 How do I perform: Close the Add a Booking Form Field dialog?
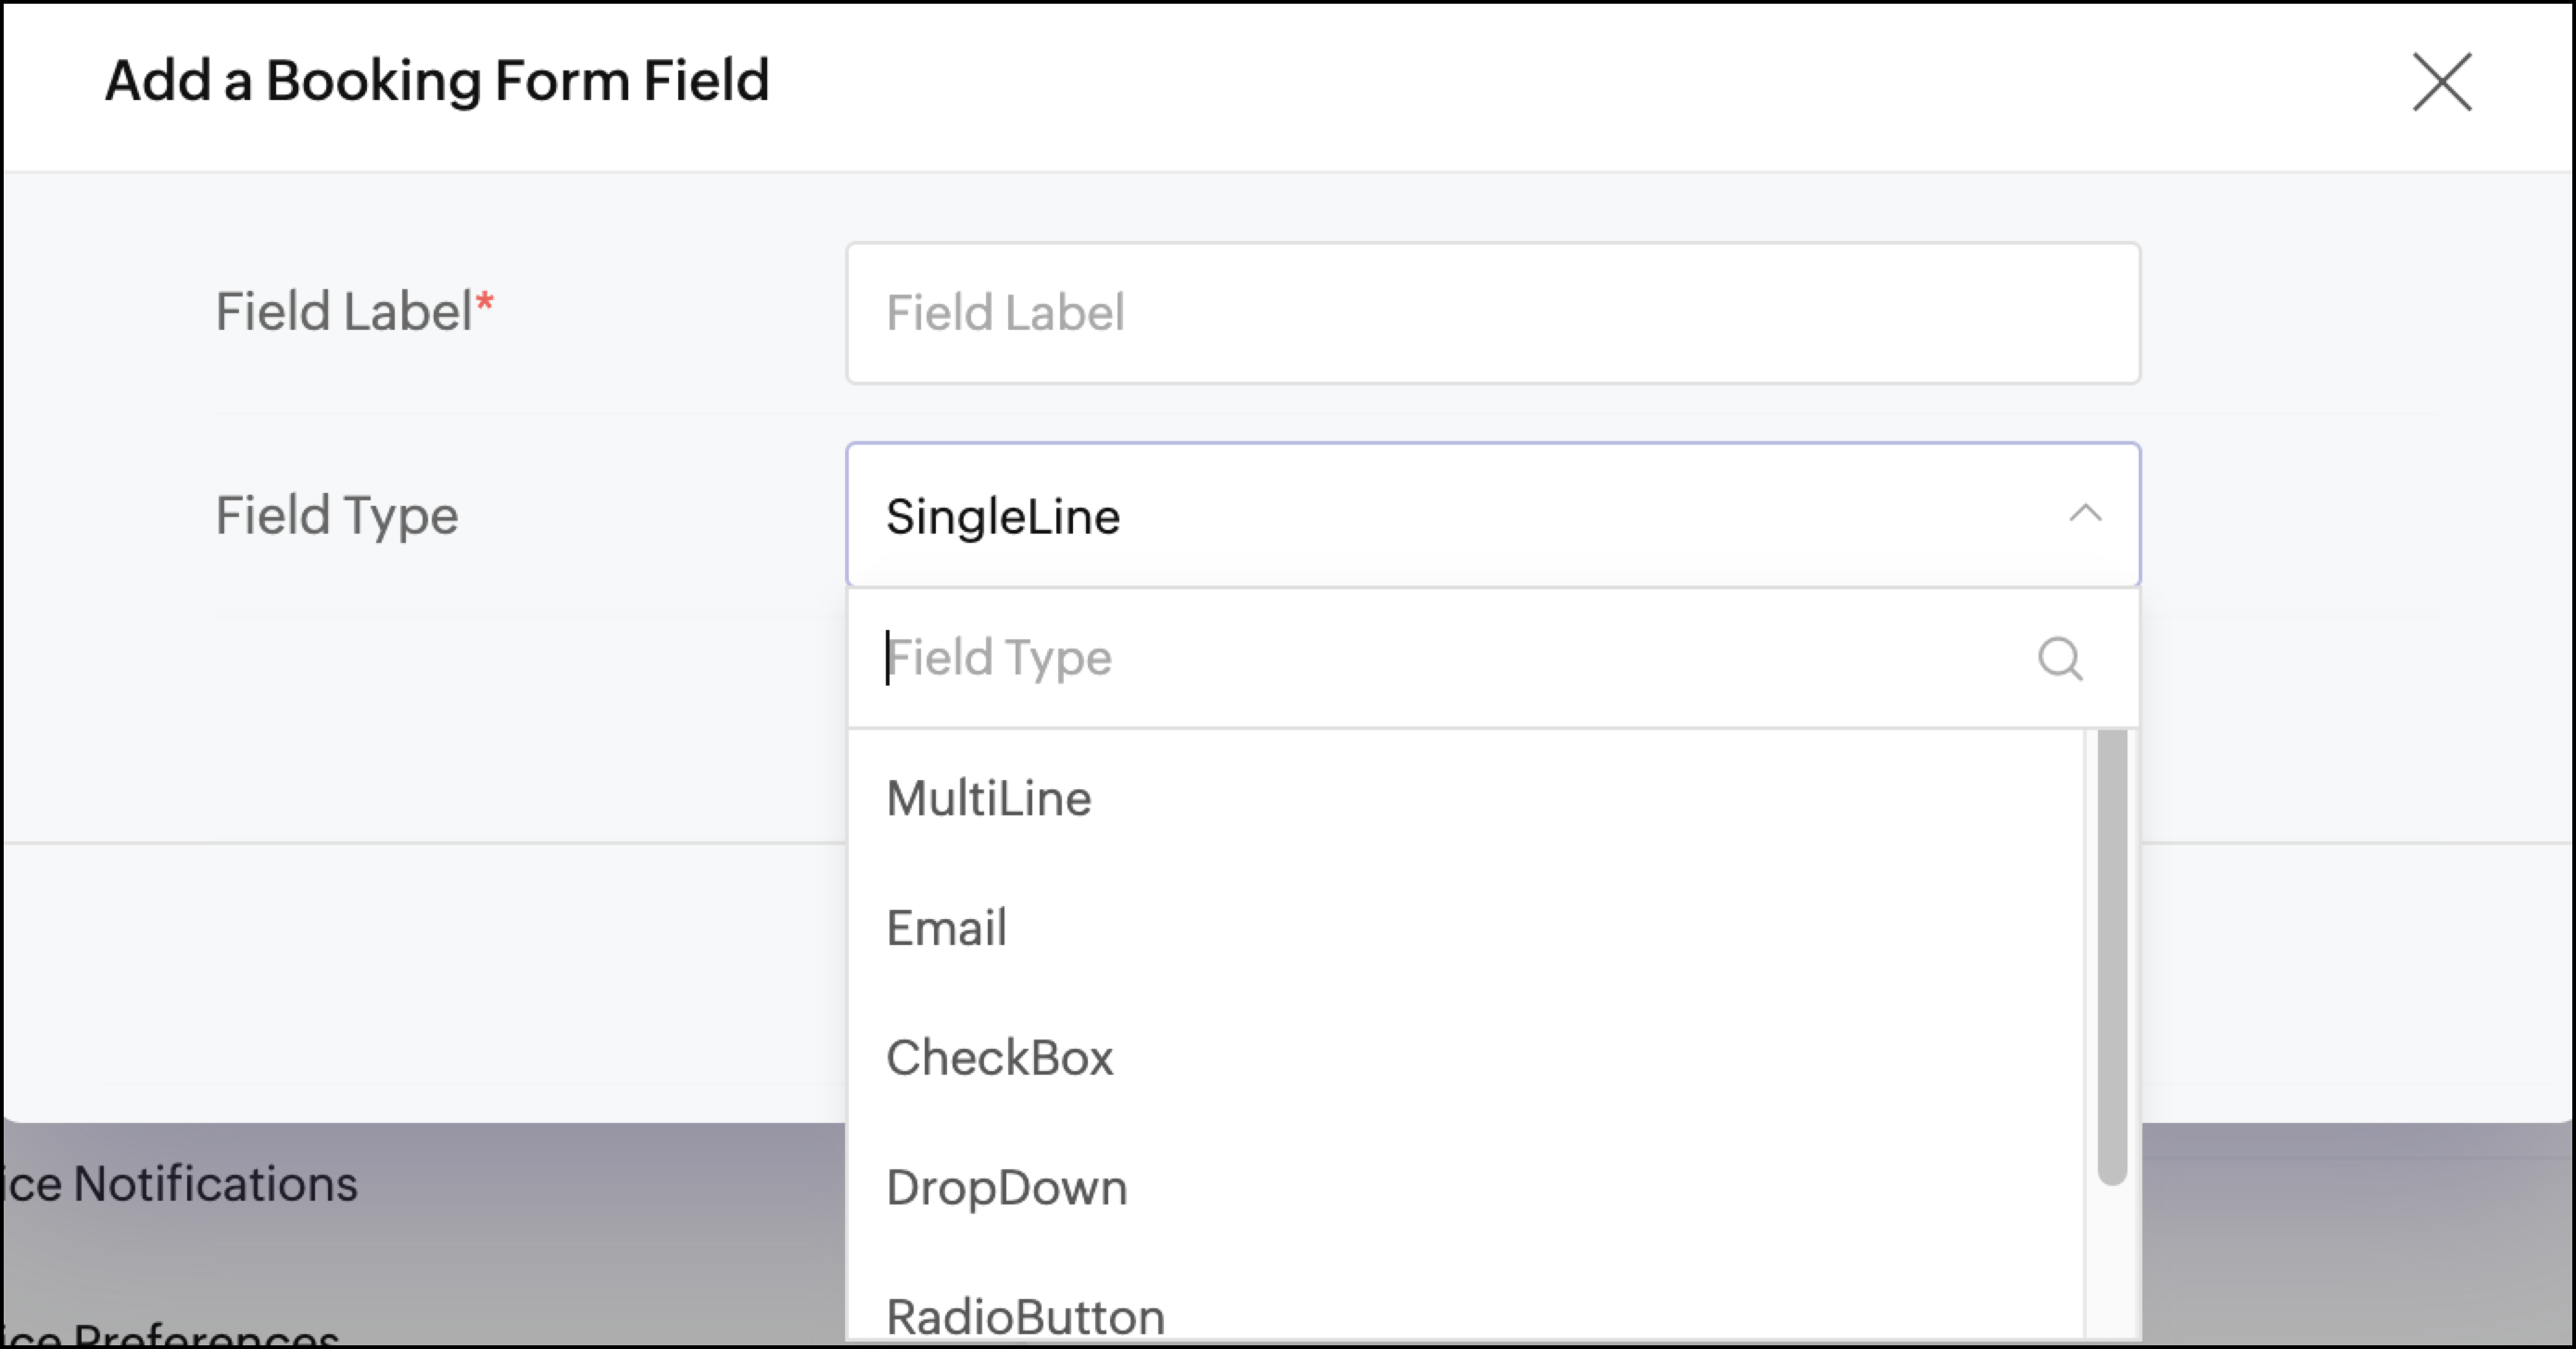click(2441, 82)
